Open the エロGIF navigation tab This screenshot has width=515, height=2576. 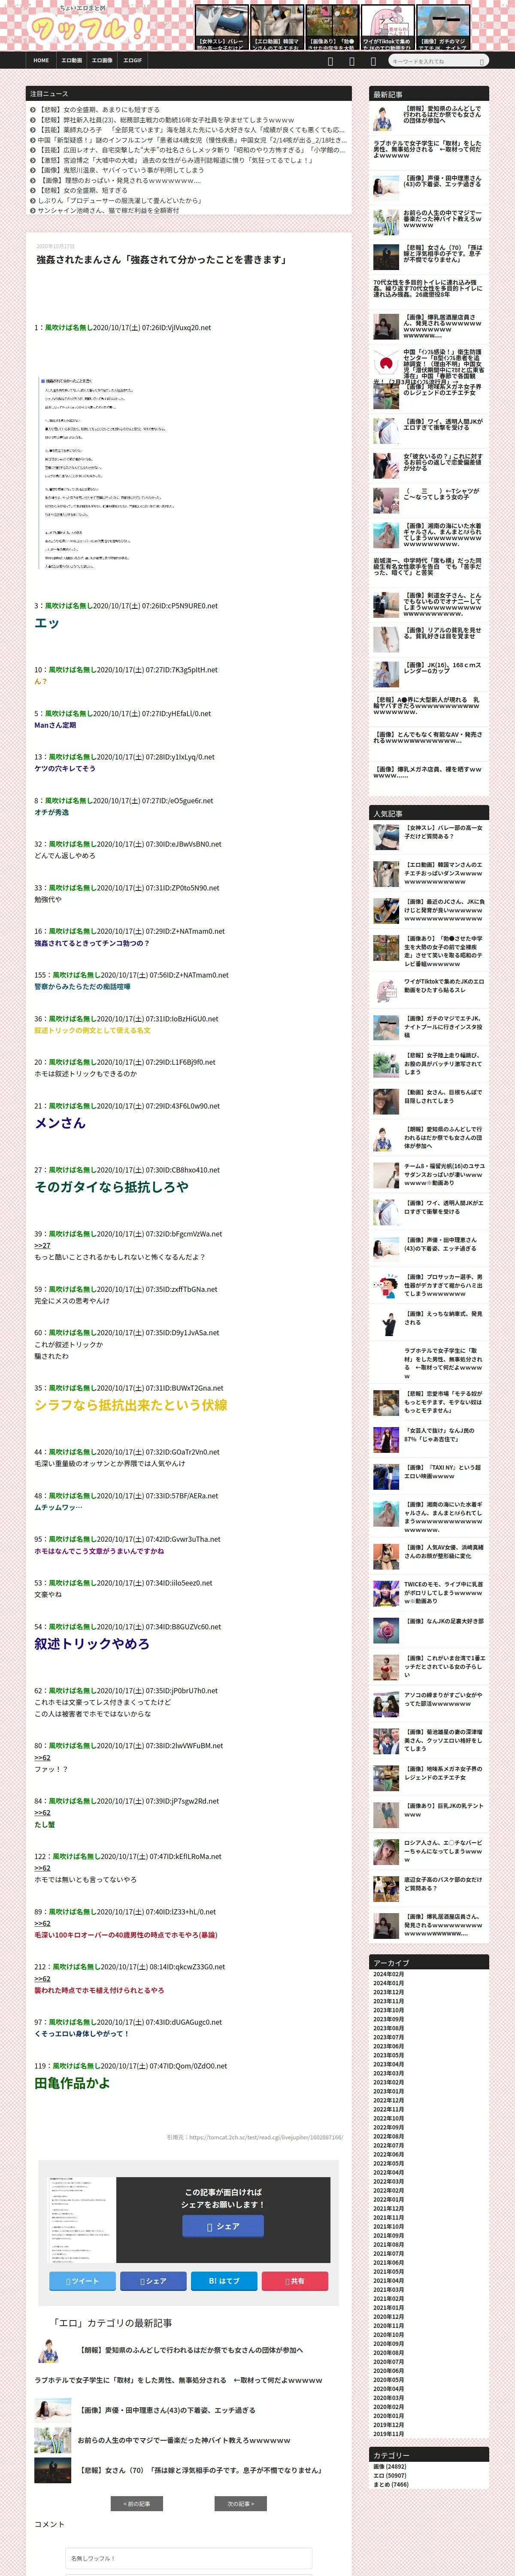(132, 60)
